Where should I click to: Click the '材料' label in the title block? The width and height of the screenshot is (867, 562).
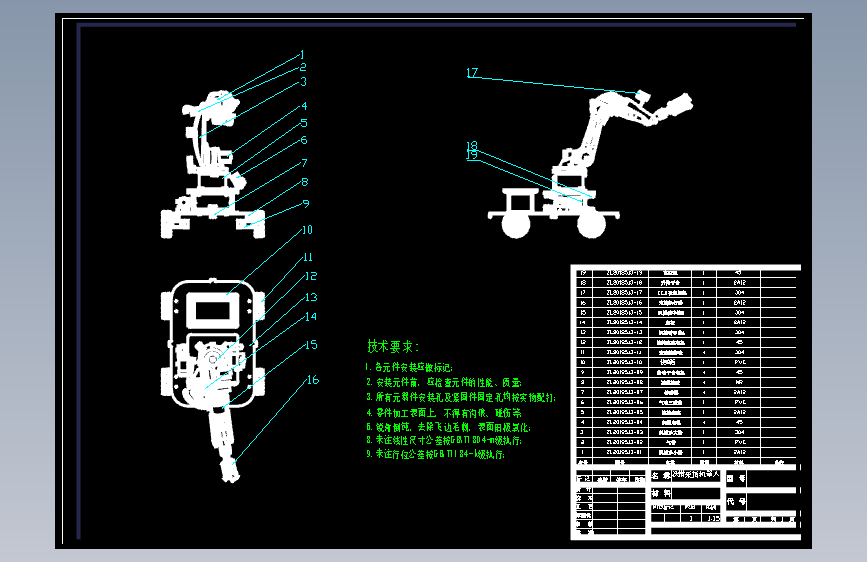(660, 493)
